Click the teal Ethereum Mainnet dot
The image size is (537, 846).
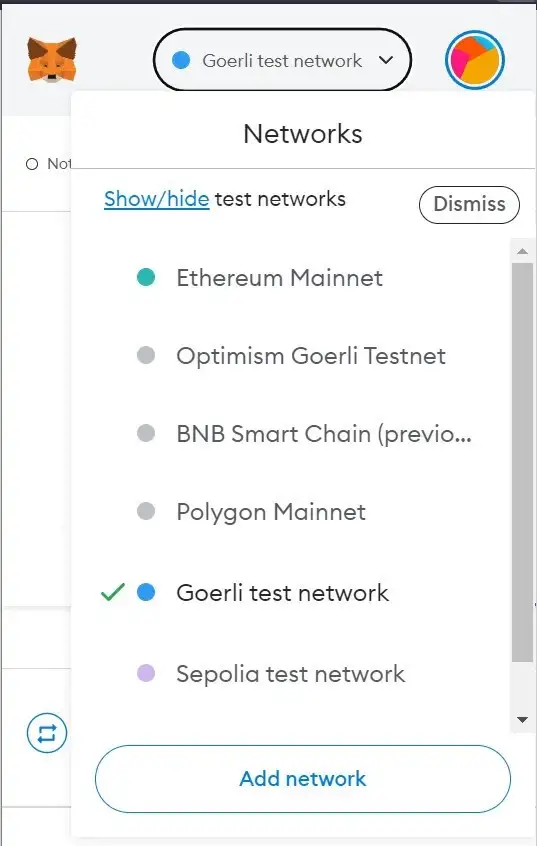pos(146,277)
